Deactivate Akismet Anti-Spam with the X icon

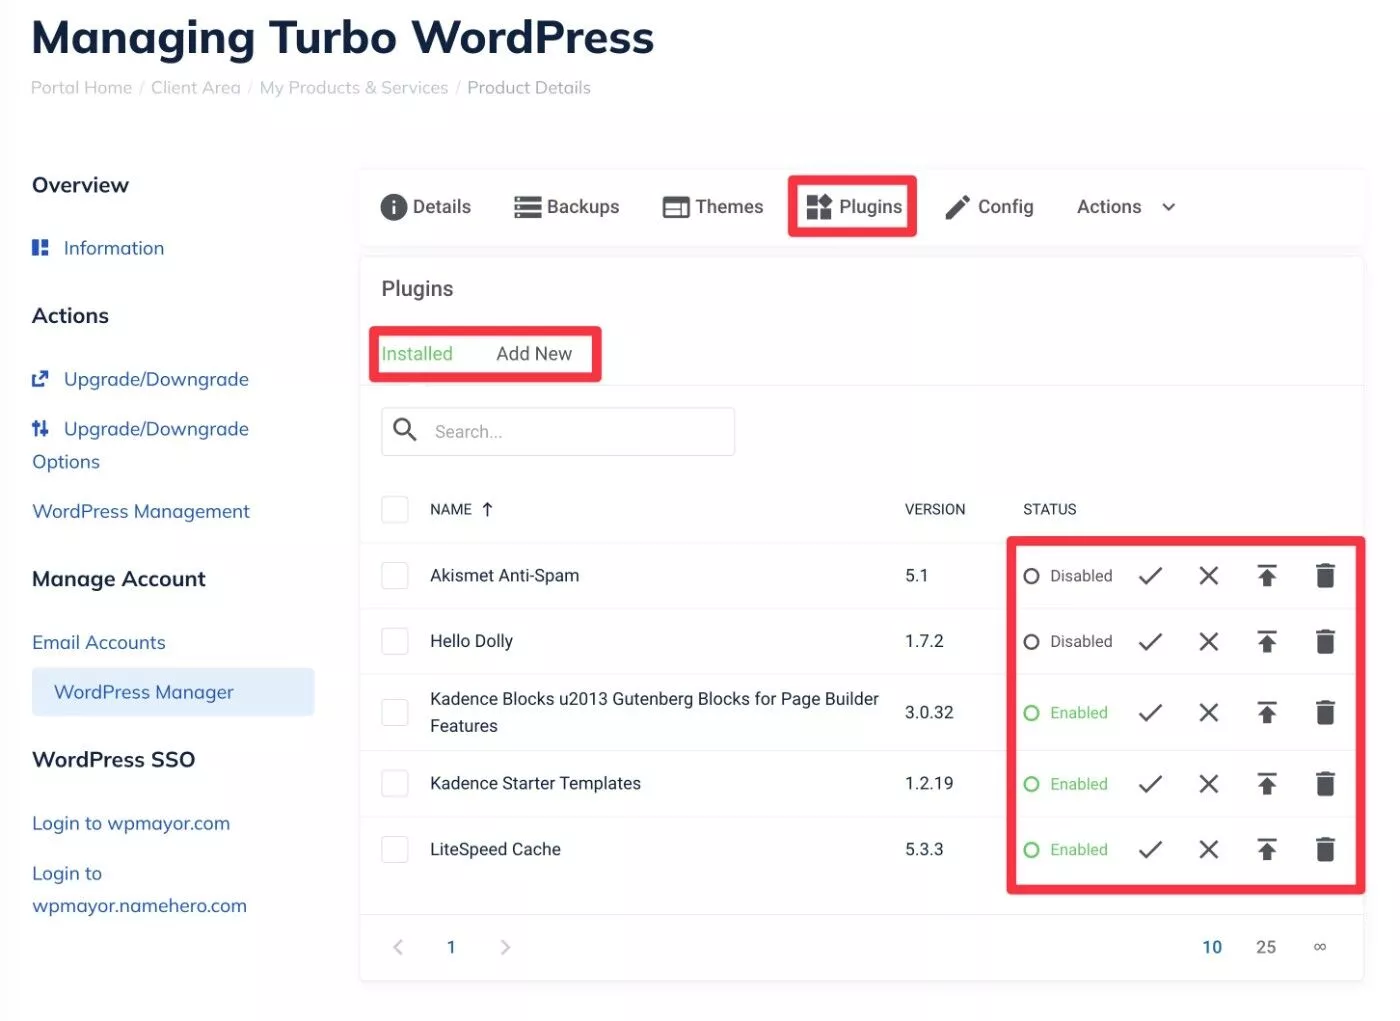pyautogui.click(x=1208, y=576)
